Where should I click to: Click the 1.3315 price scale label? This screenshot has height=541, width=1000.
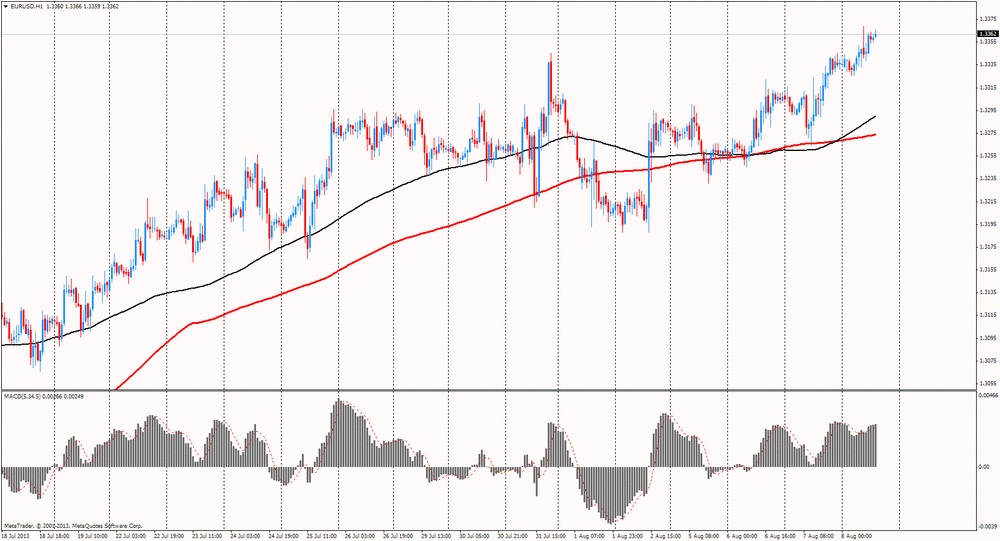pos(987,87)
